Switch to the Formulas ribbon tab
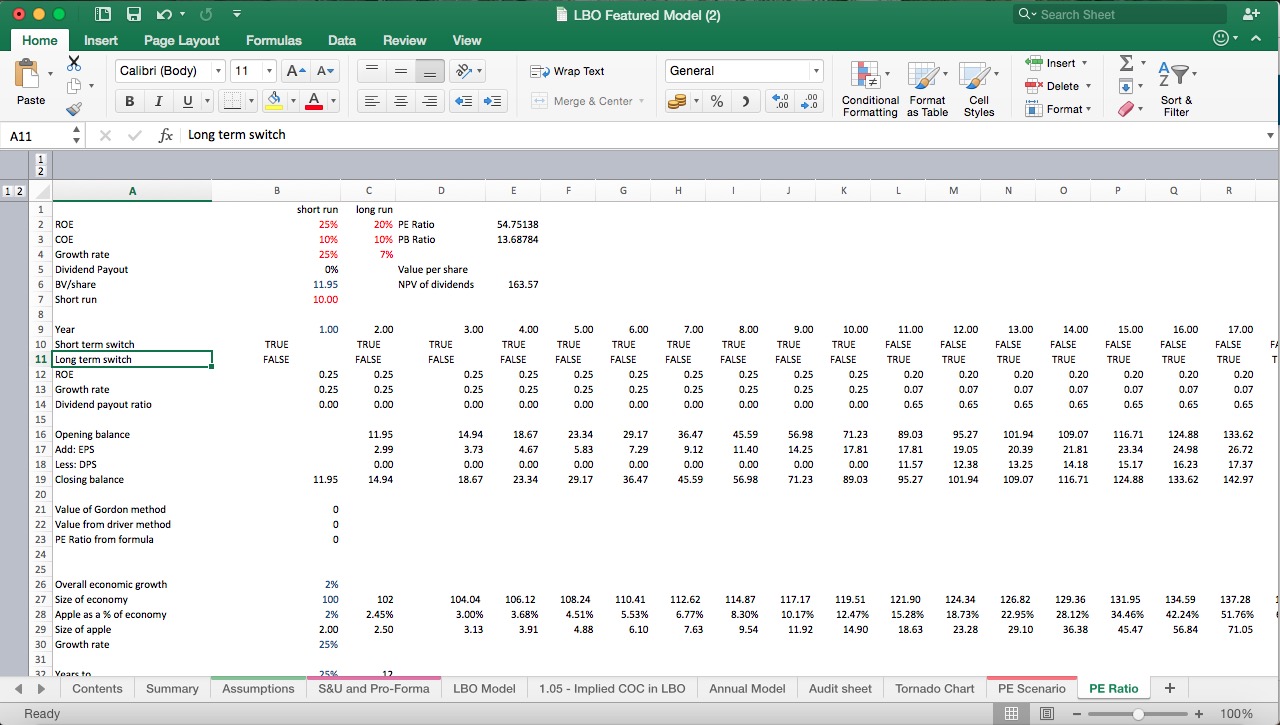Viewport: 1280px width, 725px height. pyautogui.click(x=274, y=40)
